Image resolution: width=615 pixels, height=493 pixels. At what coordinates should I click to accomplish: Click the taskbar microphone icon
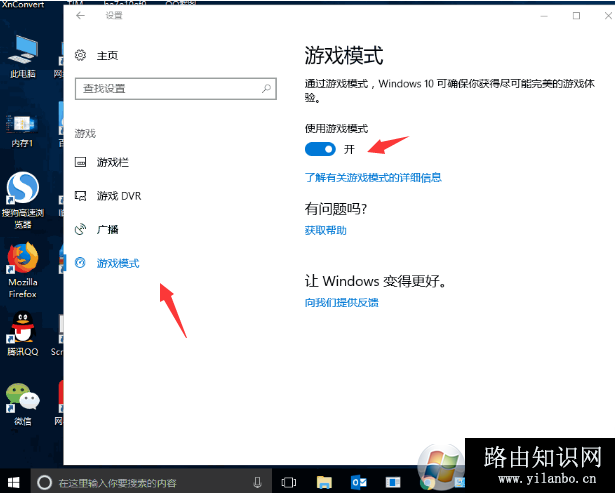pyautogui.click(x=257, y=482)
